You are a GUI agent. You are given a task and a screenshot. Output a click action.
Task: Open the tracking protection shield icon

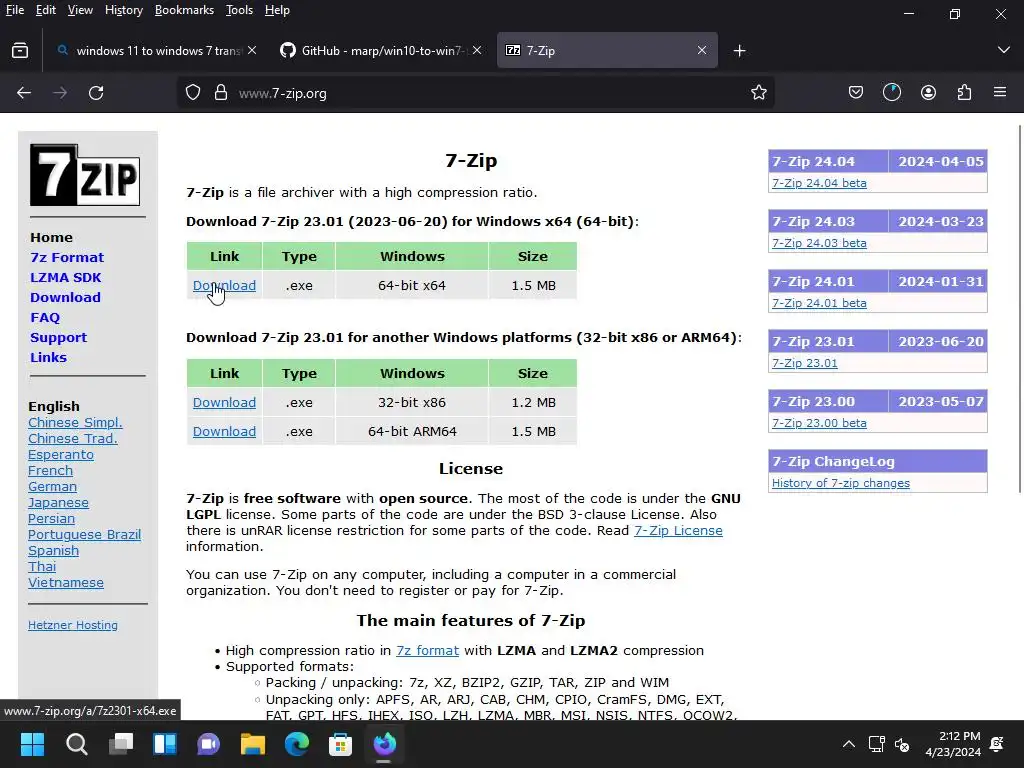click(x=193, y=93)
